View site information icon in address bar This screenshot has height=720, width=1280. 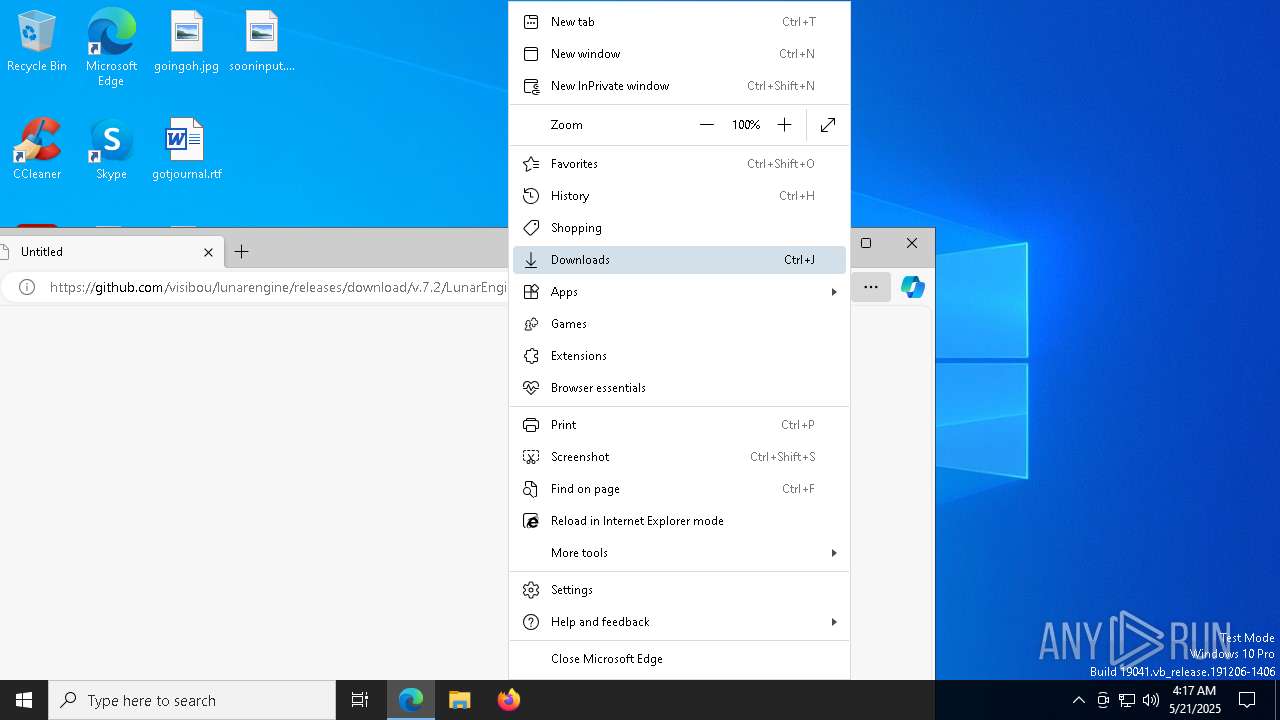[27, 287]
